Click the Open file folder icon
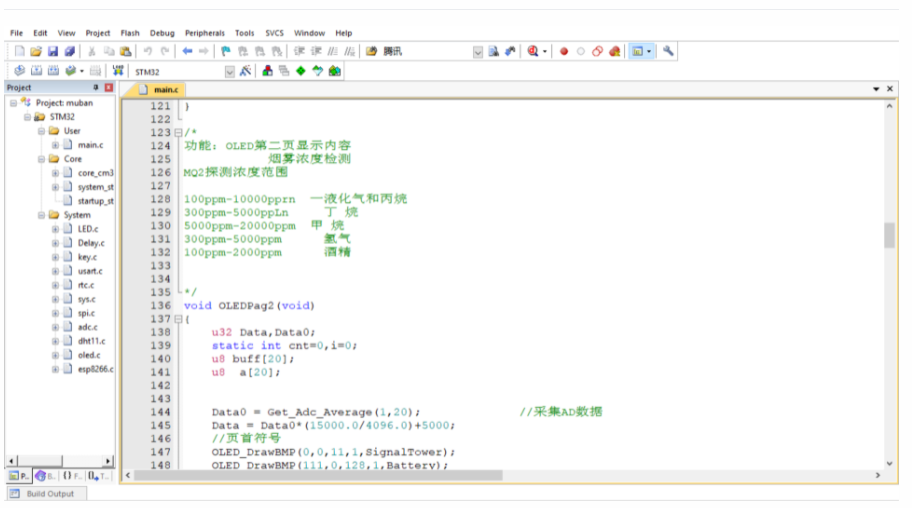 coord(36,51)
